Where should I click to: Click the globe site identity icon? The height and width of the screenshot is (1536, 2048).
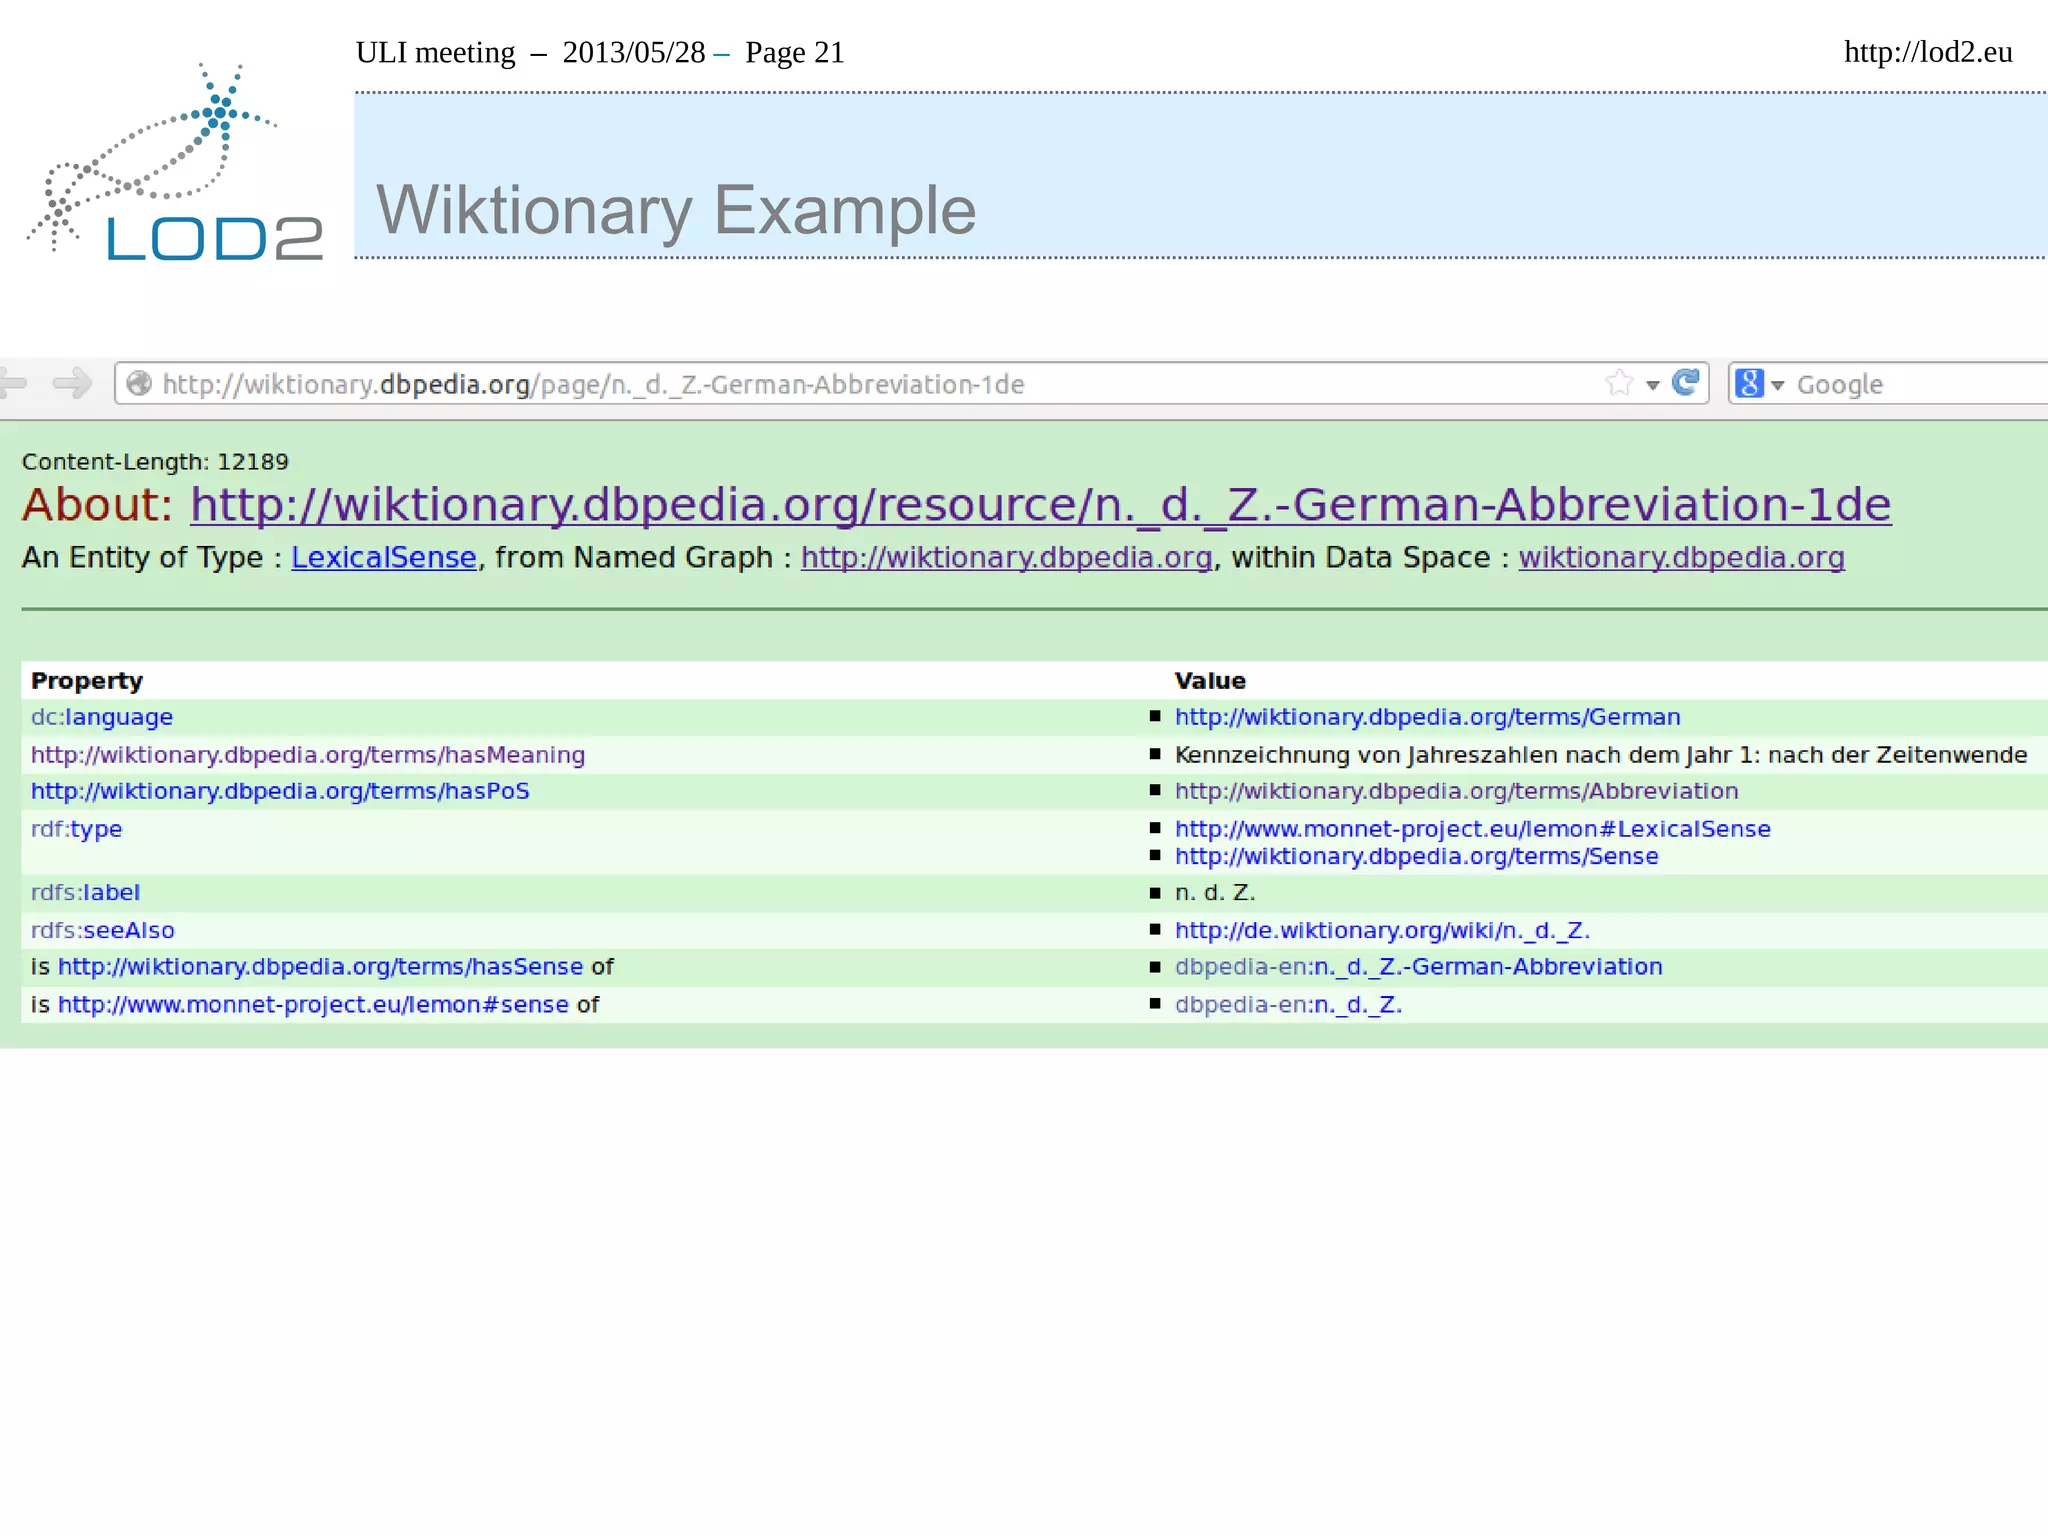pyautogui.click(x=139, y=384)
